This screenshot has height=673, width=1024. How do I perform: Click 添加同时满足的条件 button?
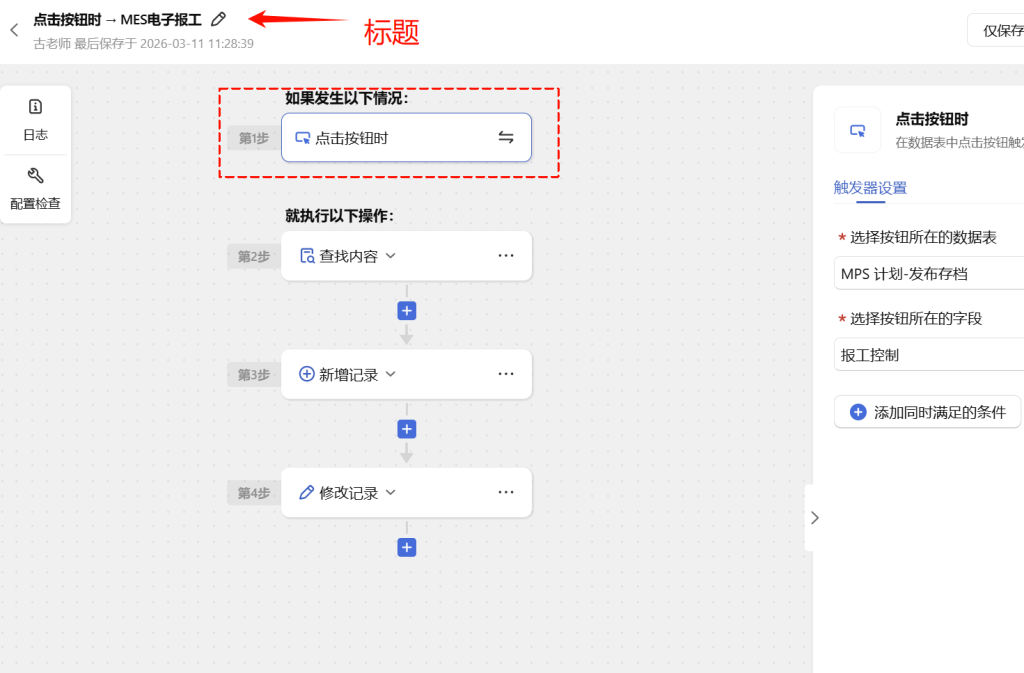coord(927,412)
